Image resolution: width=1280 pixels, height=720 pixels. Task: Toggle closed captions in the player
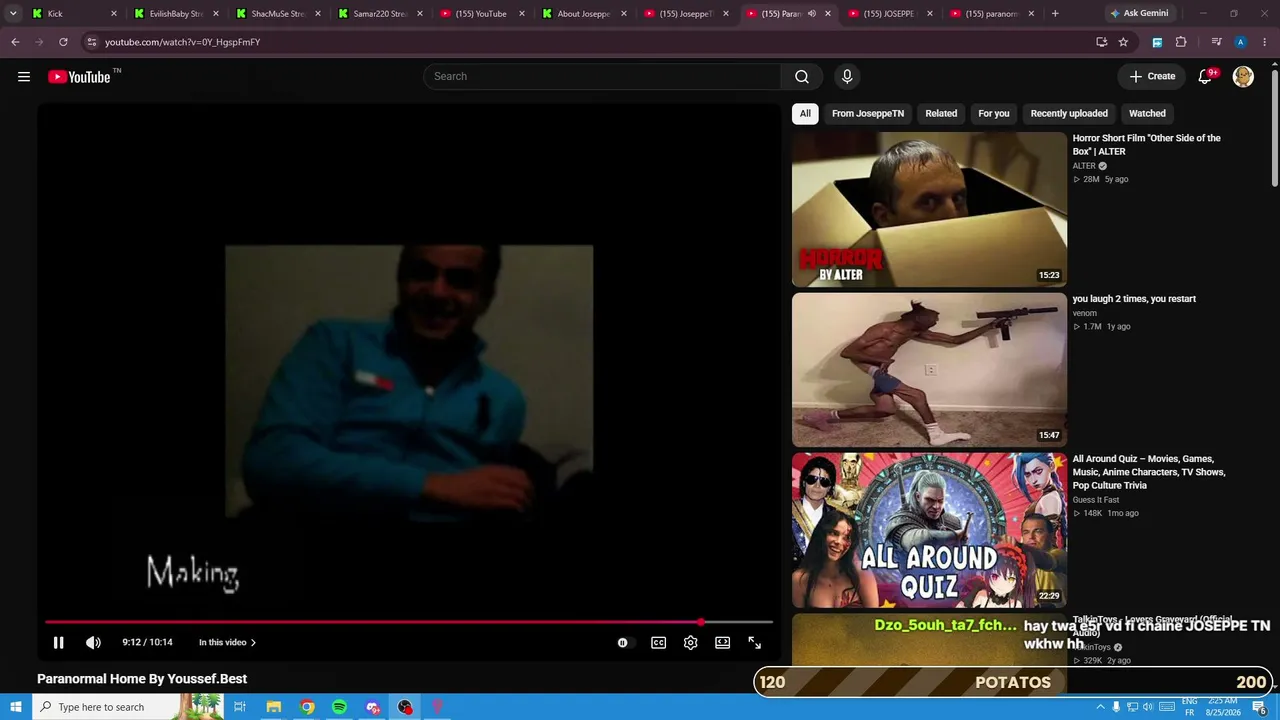point(658,643)
